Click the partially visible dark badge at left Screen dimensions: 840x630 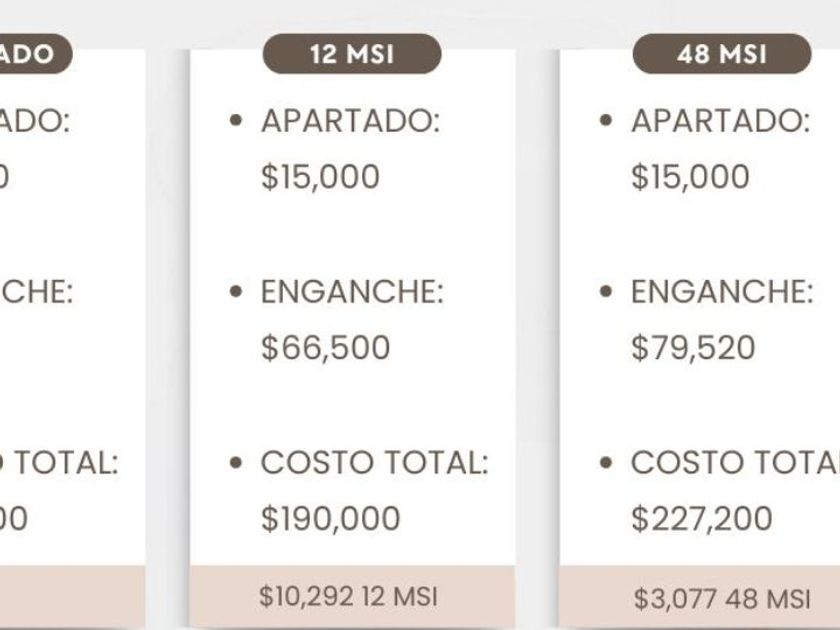tap(35, 54)
